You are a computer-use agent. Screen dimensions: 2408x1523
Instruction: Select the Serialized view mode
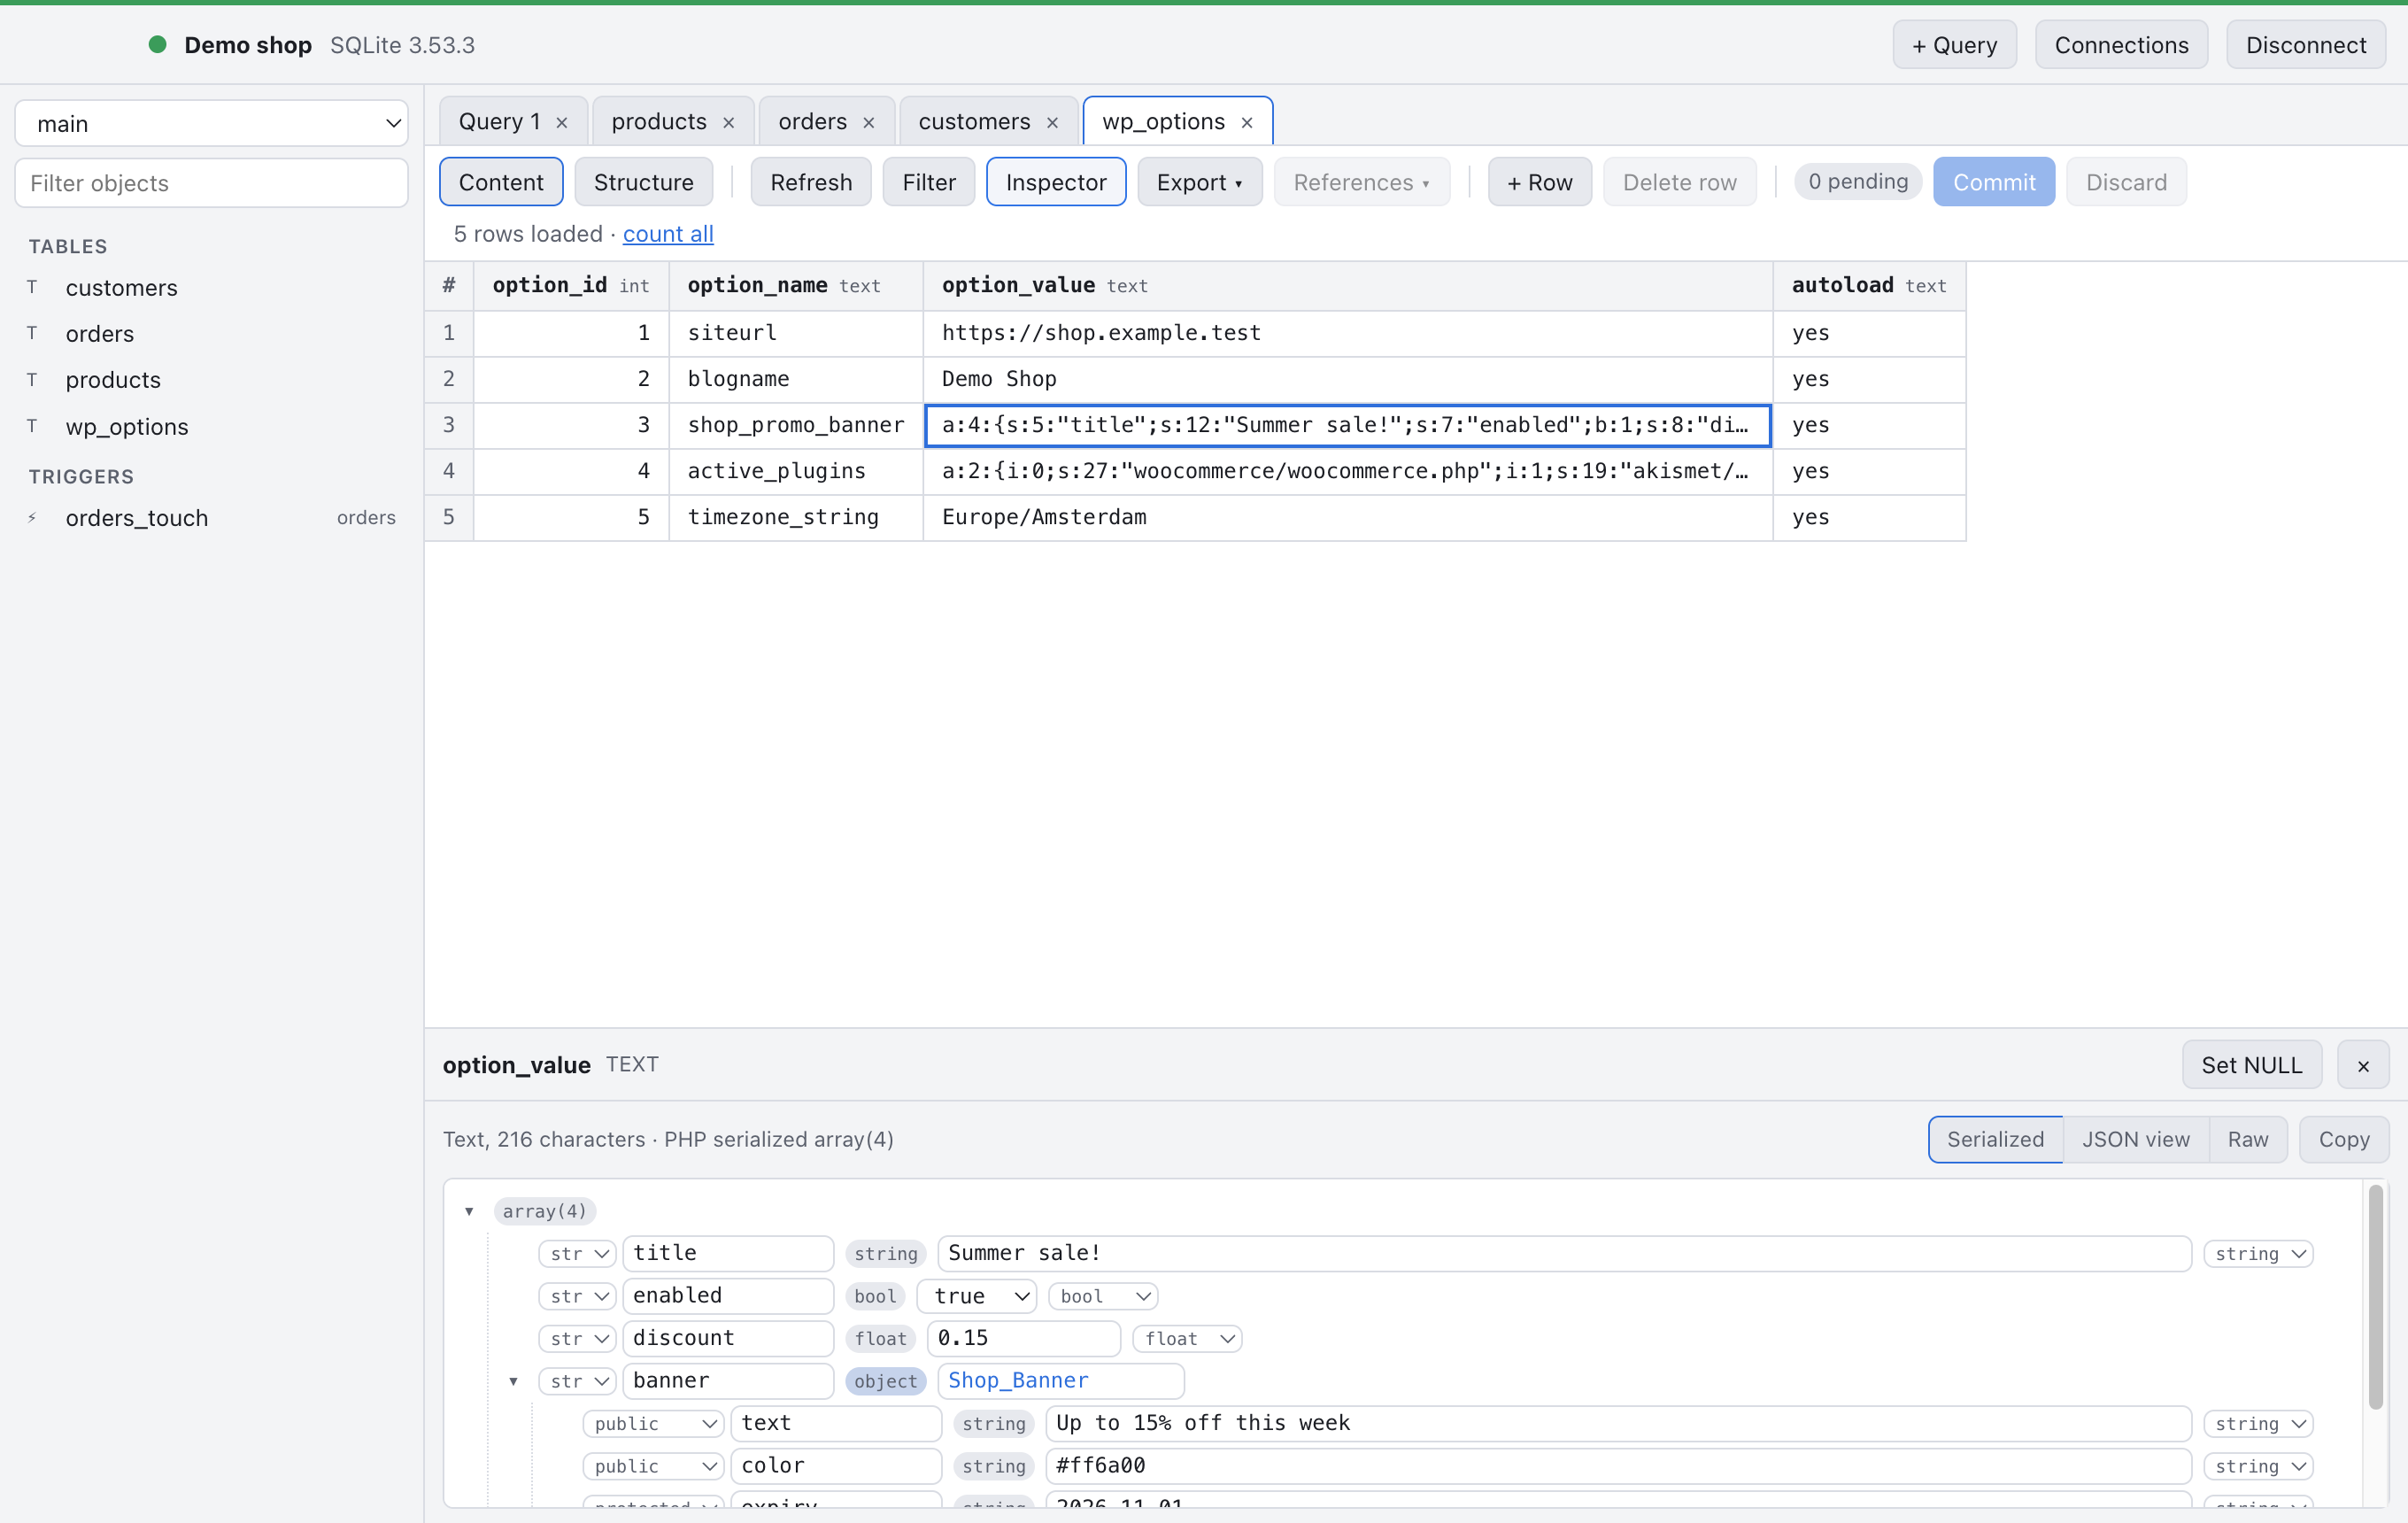tap(1995, 1140)
